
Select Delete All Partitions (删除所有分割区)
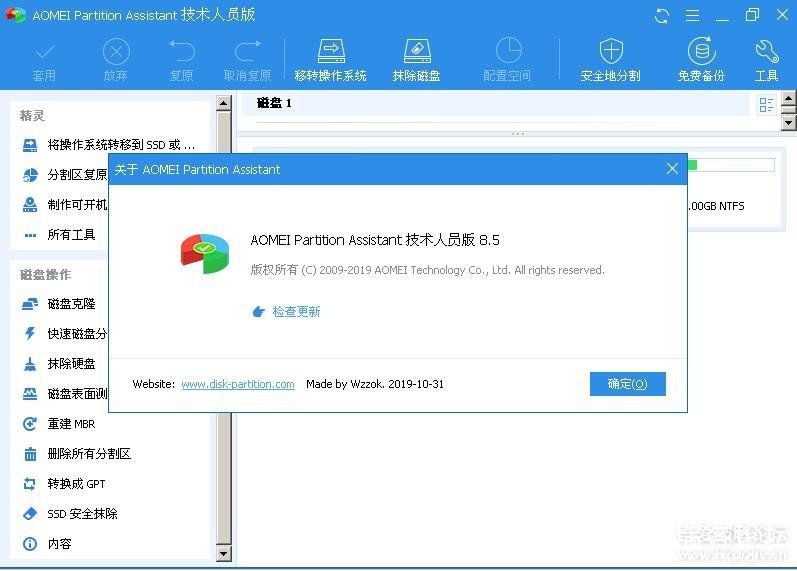pos(89,454)
